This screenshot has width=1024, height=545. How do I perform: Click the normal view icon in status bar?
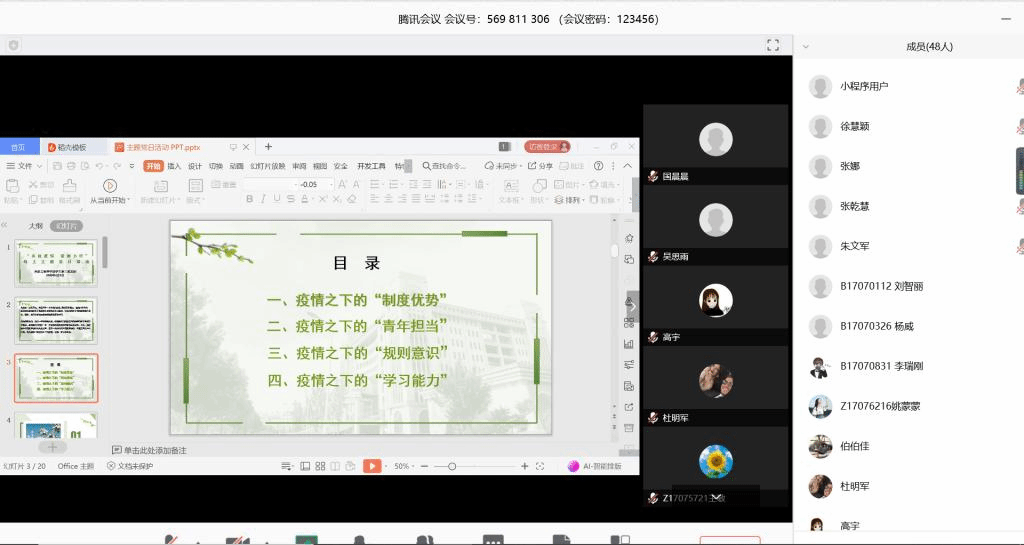(x=305, y=466)
